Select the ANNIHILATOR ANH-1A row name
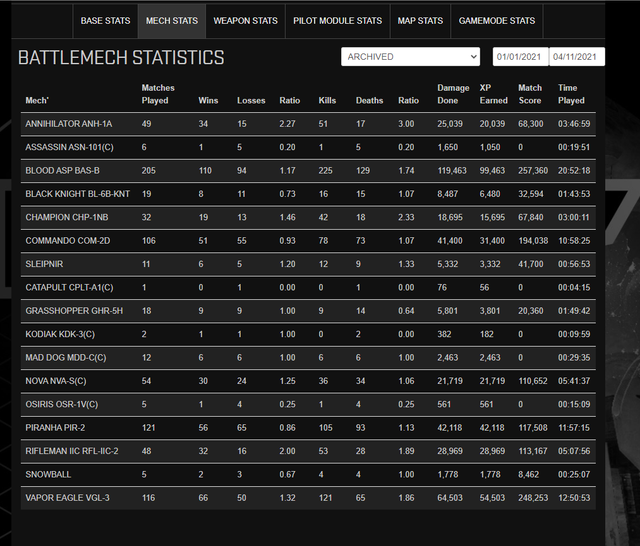Image resolution: width=640 pixels, height=546 pixels. [69, 124]
